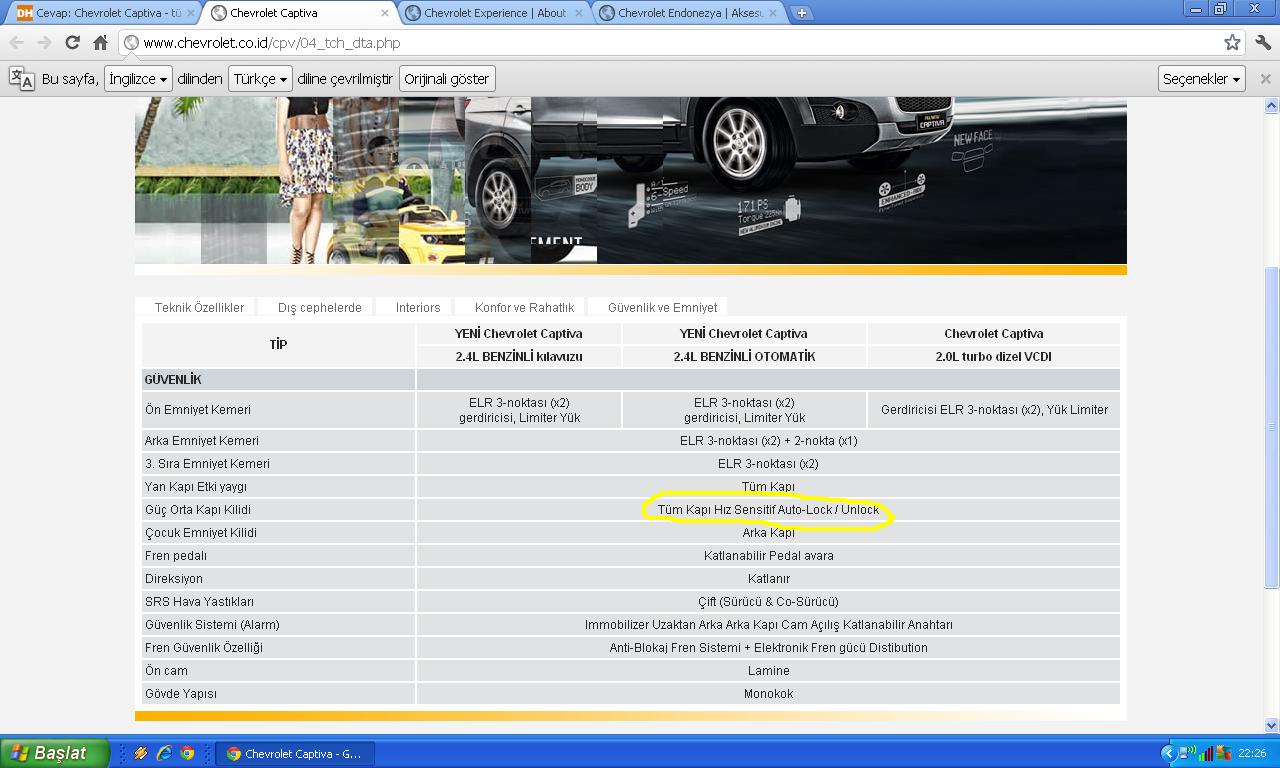Switch to the Chevrolet Experience tab
This screenshot has height=768, width=1280.
coord(494,13)
